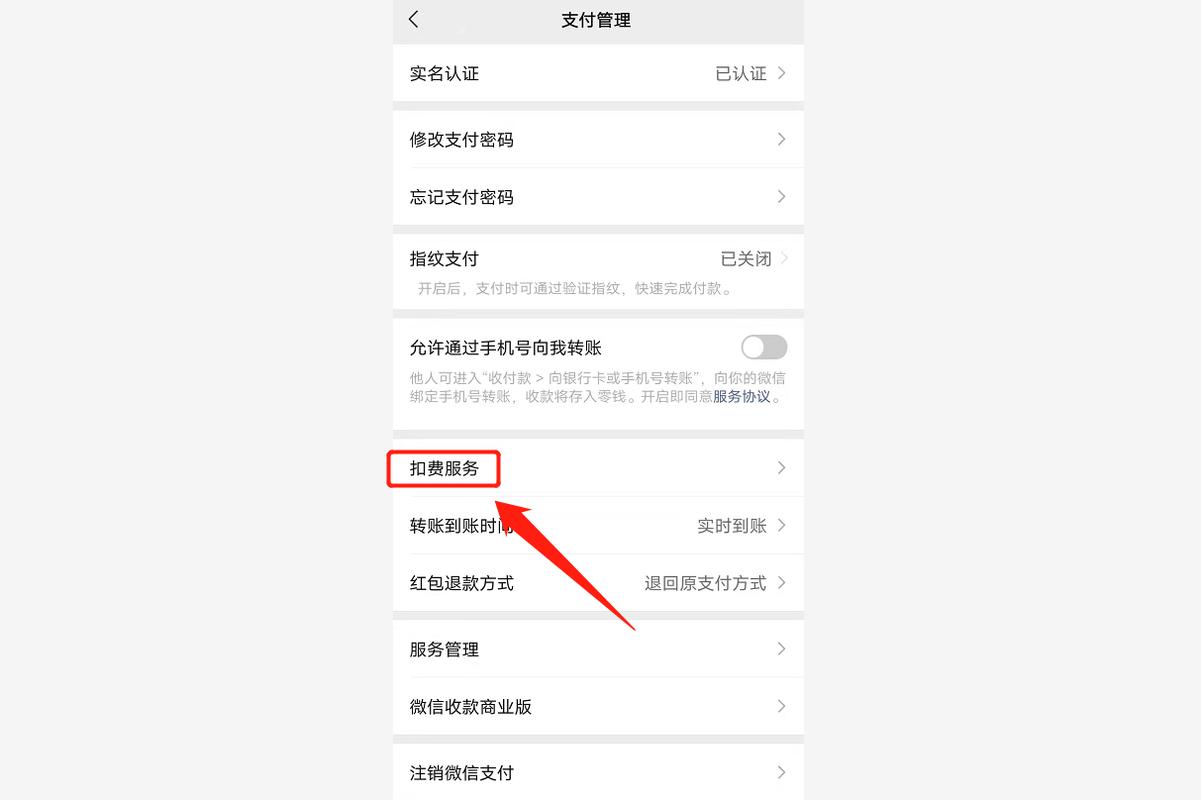Open 注销微信支付 option

point(598,772)
